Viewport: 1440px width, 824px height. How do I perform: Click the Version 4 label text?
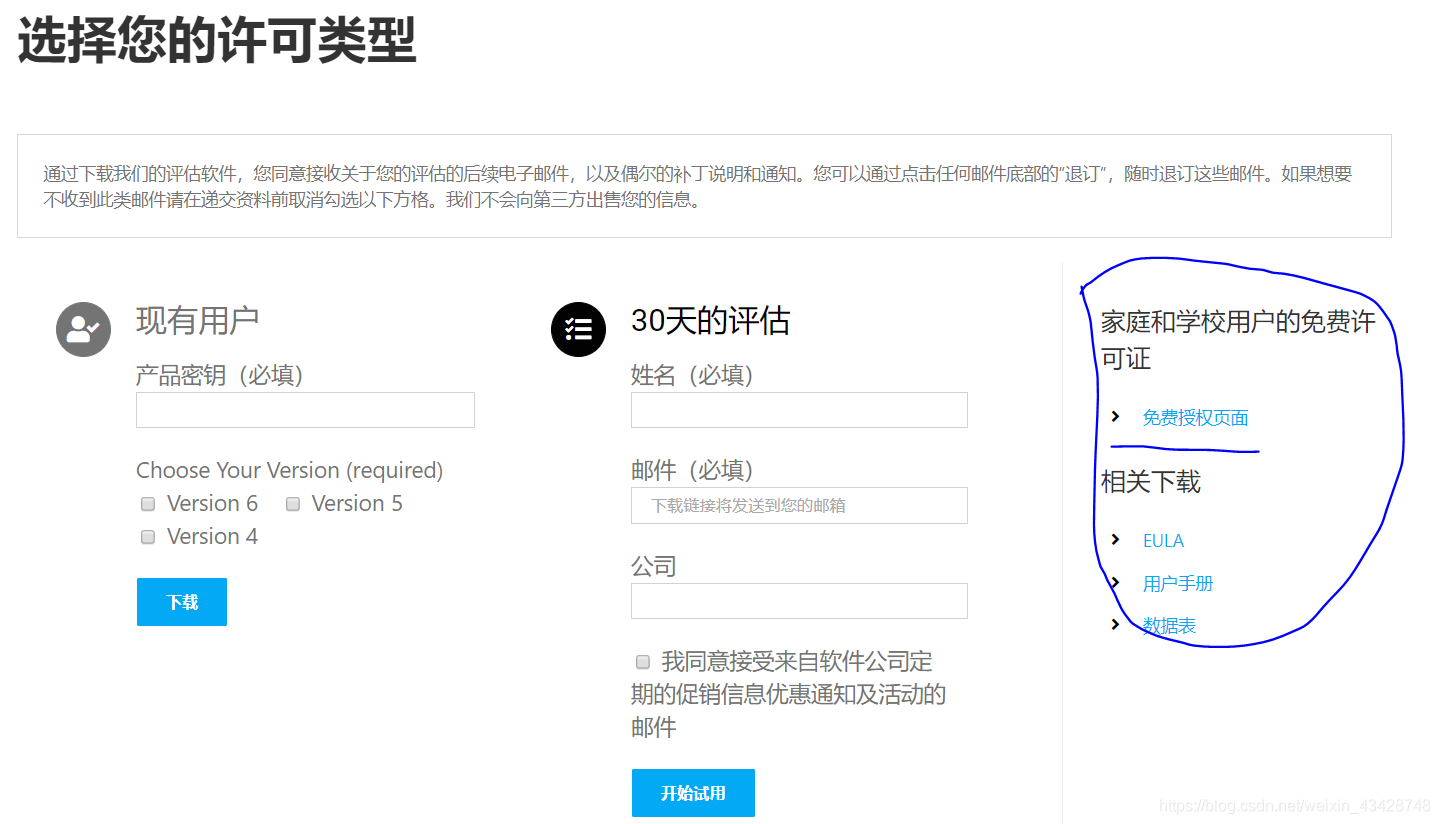pyautogui.click(x=212, y=536)
